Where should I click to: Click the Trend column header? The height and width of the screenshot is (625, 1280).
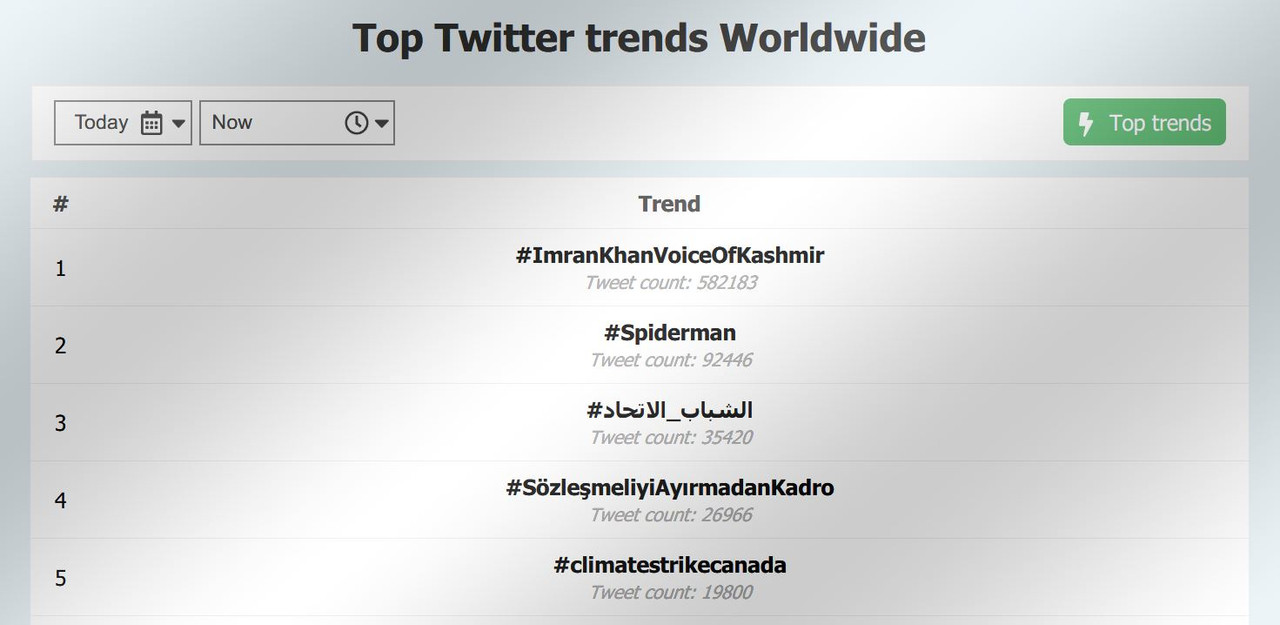(x=669, y=204)
